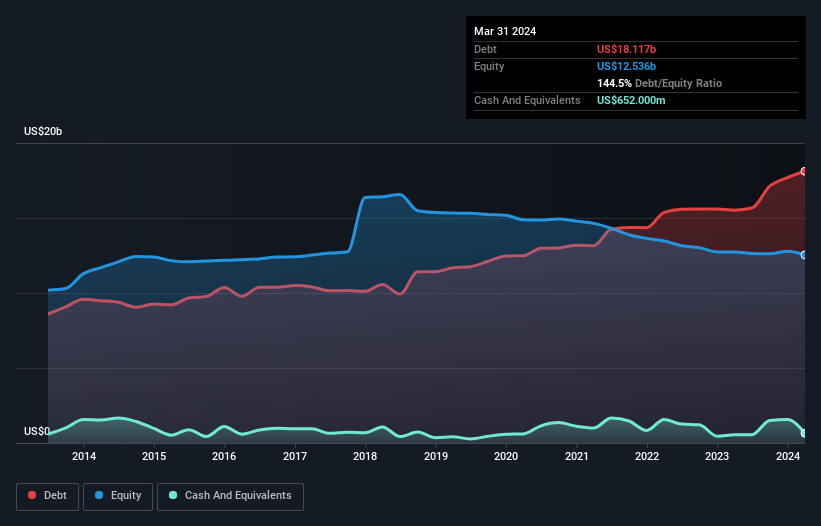The height and width of the screenshot is (526, 821).
Task: Click the 2018 x-axis label
Action: pyautogui.click(x=365, y=456)
